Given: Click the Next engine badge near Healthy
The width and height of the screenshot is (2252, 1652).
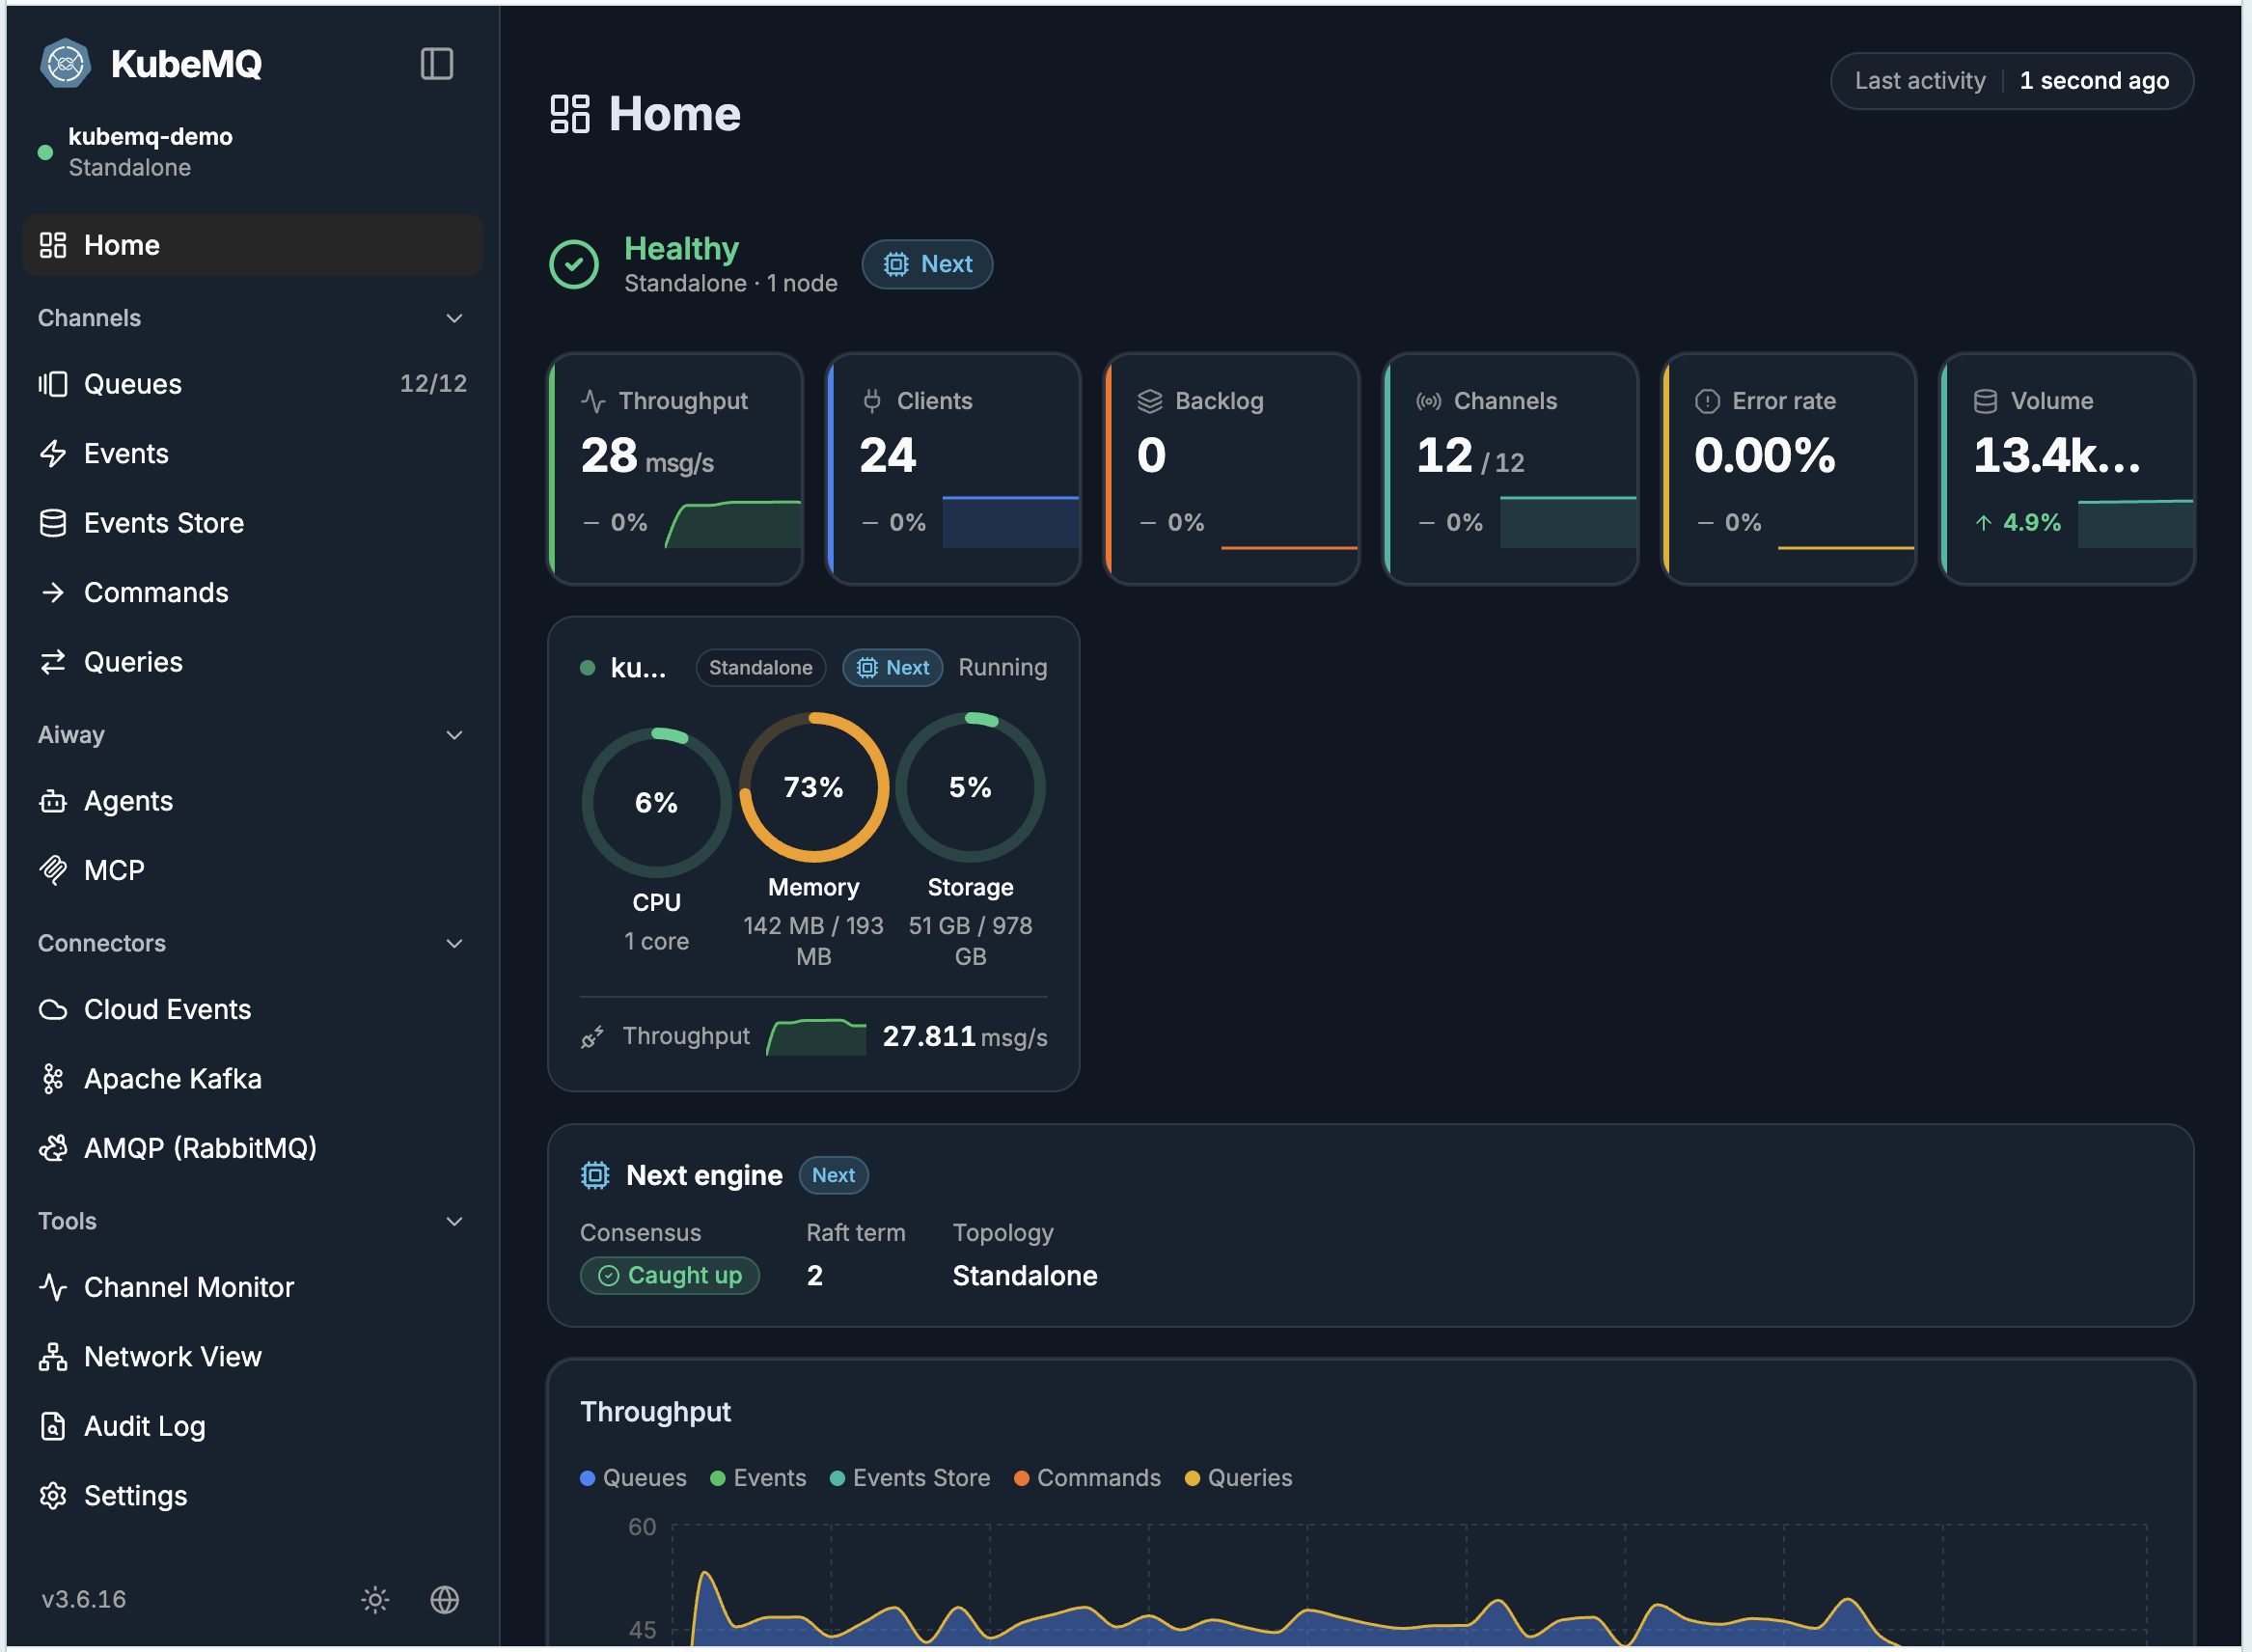Looking at the screenshot, I should pyautogui.click(x=927, y=264).
